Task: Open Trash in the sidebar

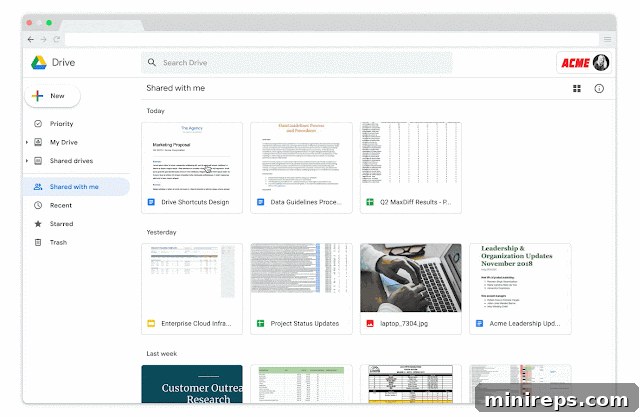Action: (58, 242)
